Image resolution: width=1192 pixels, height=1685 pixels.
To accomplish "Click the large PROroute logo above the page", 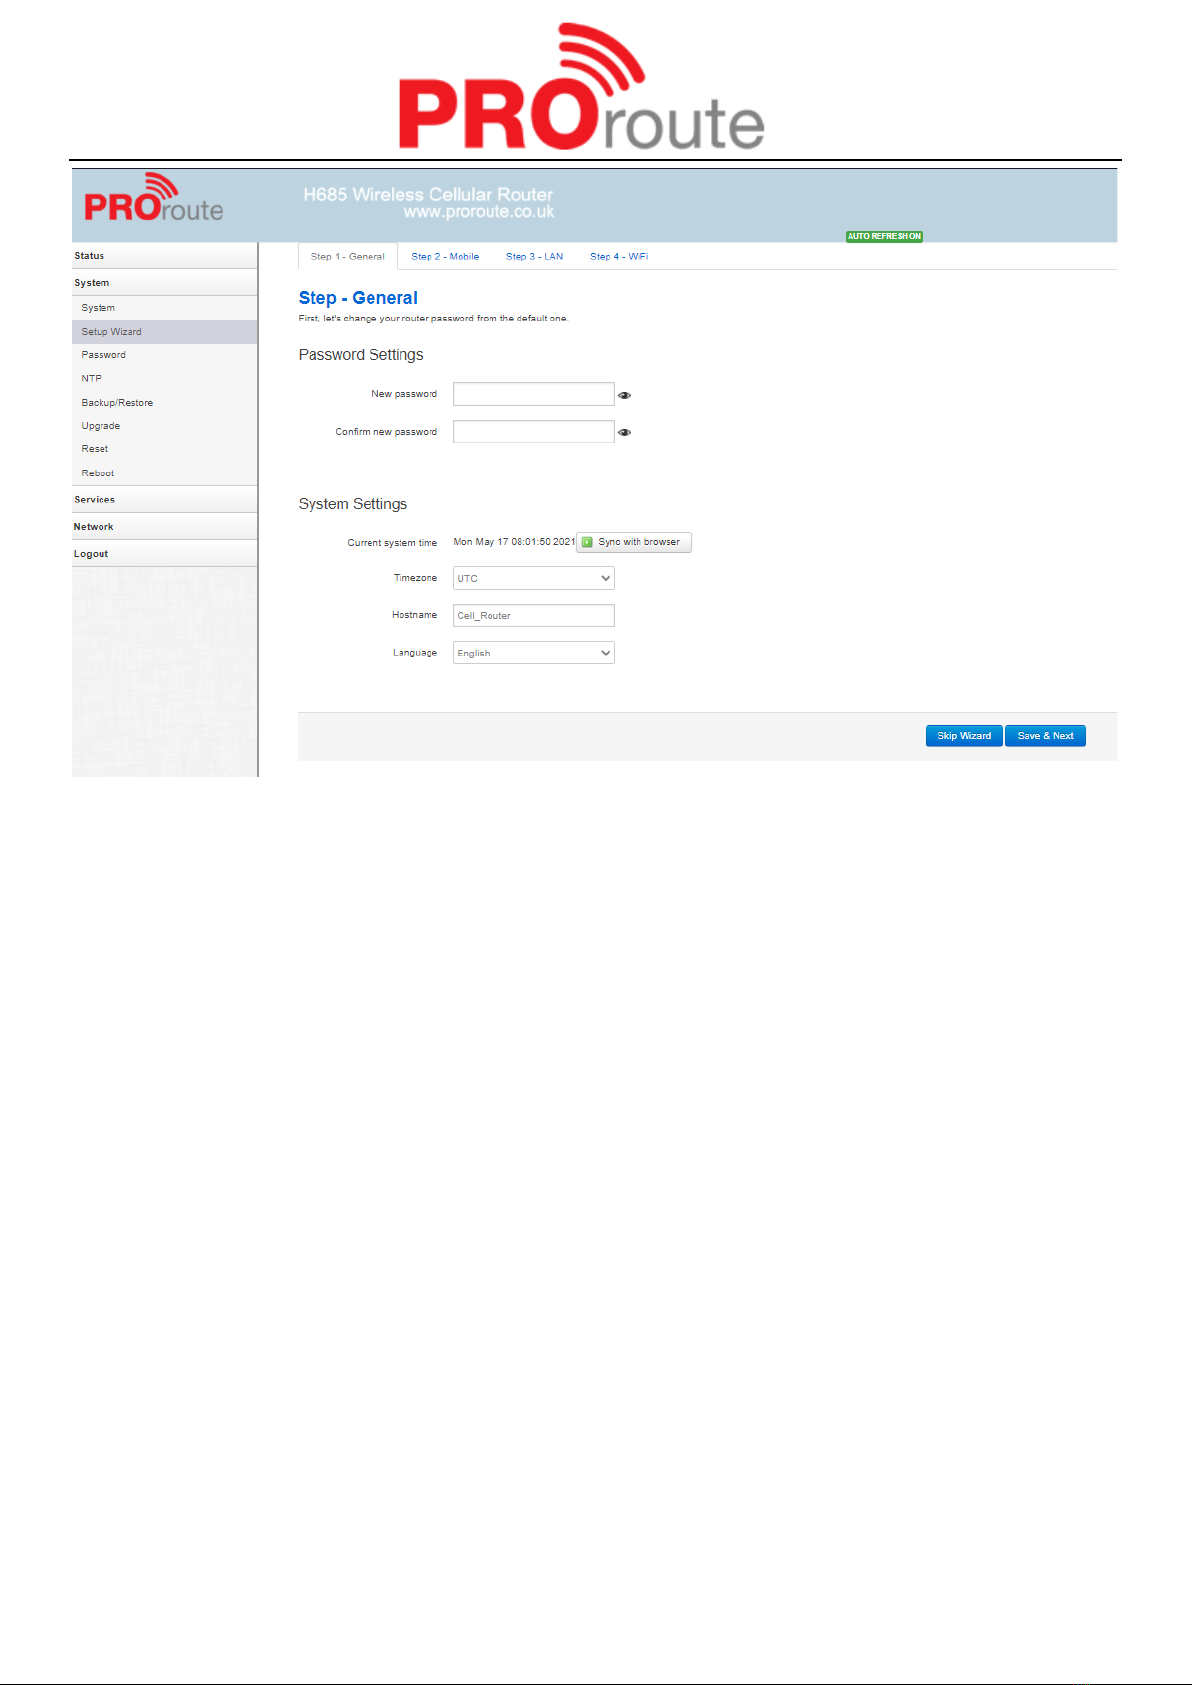I will [x=582, y=87].
